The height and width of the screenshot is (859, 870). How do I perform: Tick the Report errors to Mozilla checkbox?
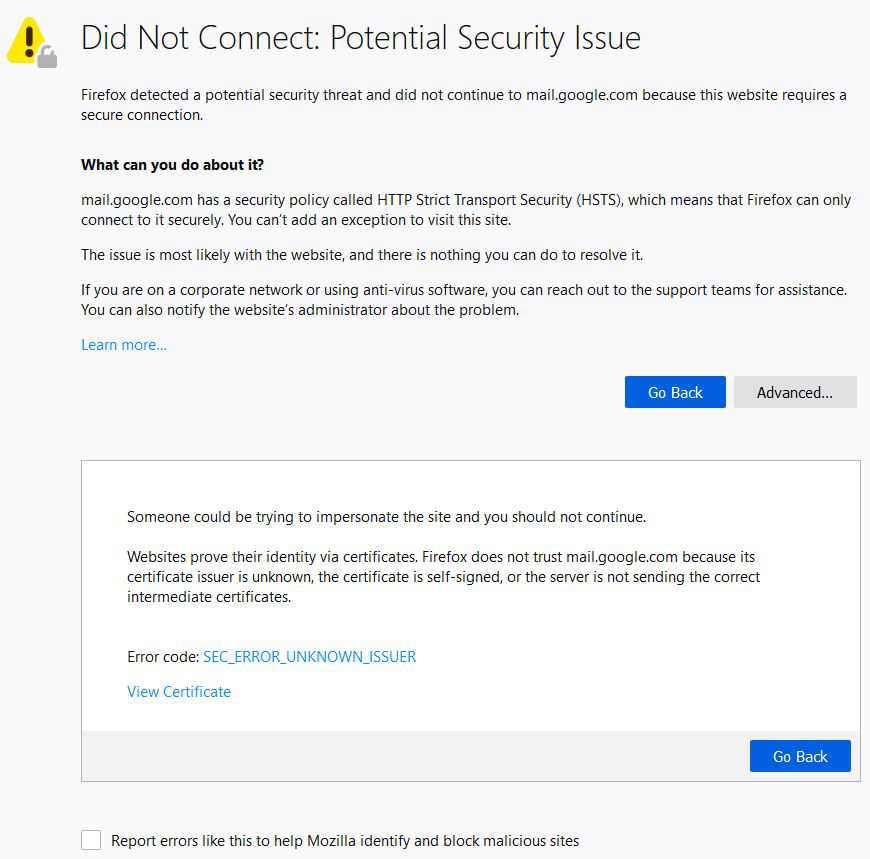point(91,840)
